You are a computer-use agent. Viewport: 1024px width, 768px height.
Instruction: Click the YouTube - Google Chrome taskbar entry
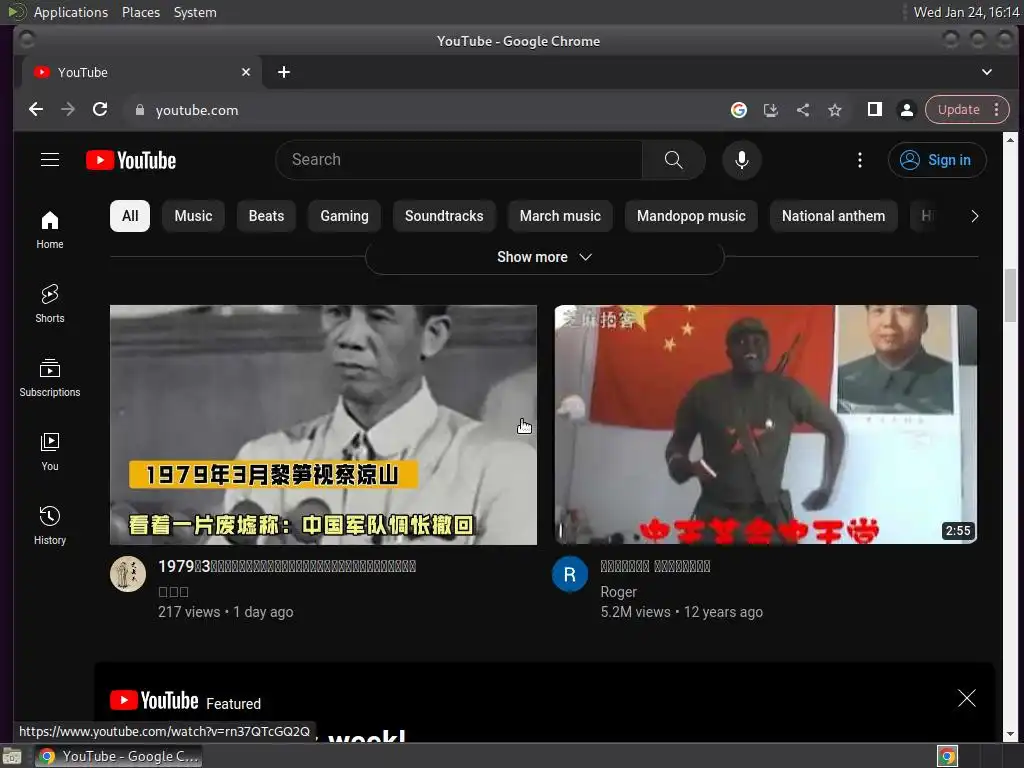[x=118, y=756]
